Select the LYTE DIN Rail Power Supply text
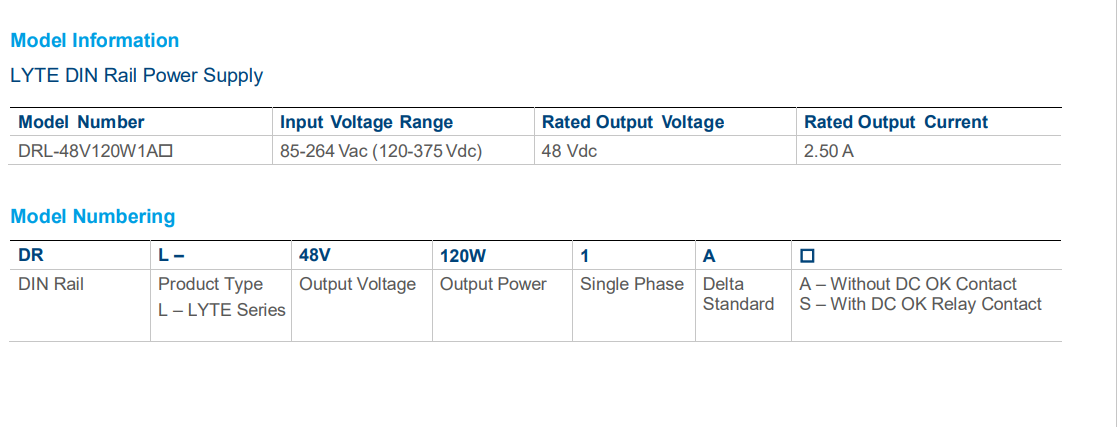The height and width of the screenshot is (427, 1117). [137, 76]
